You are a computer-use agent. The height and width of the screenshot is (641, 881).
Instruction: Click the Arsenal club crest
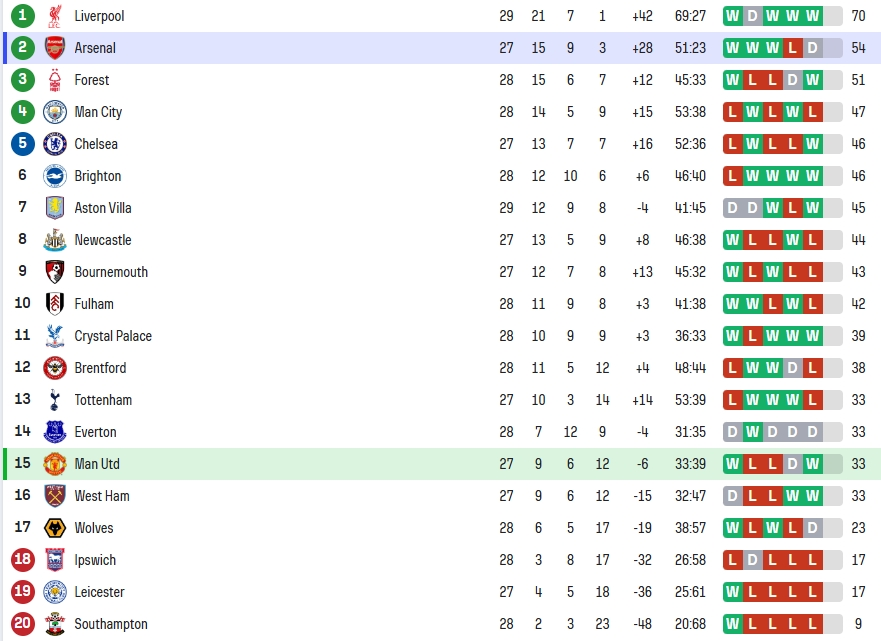[55, 48]
